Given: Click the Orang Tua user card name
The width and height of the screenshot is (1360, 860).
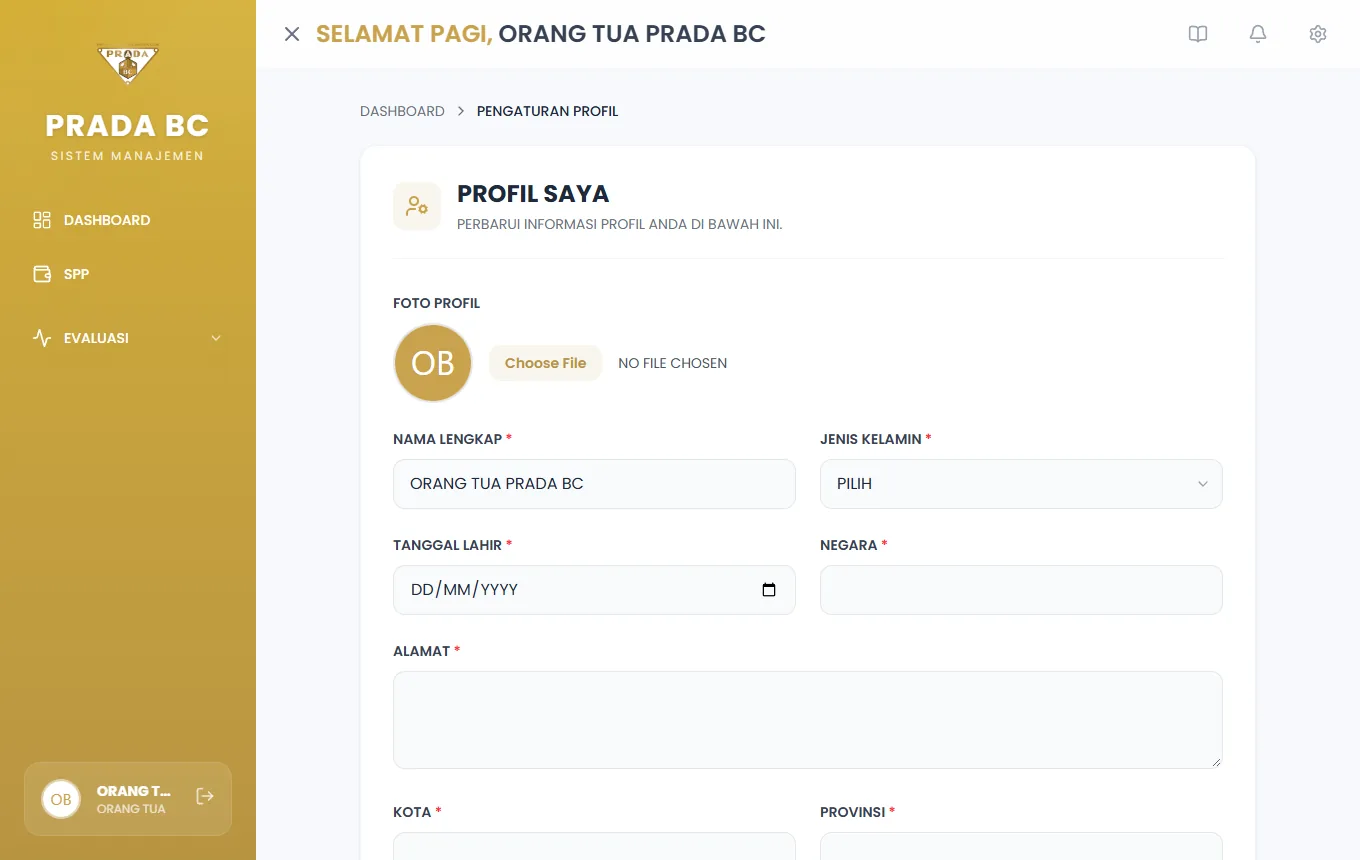Looking at the screenshot, I should (134, 791).
